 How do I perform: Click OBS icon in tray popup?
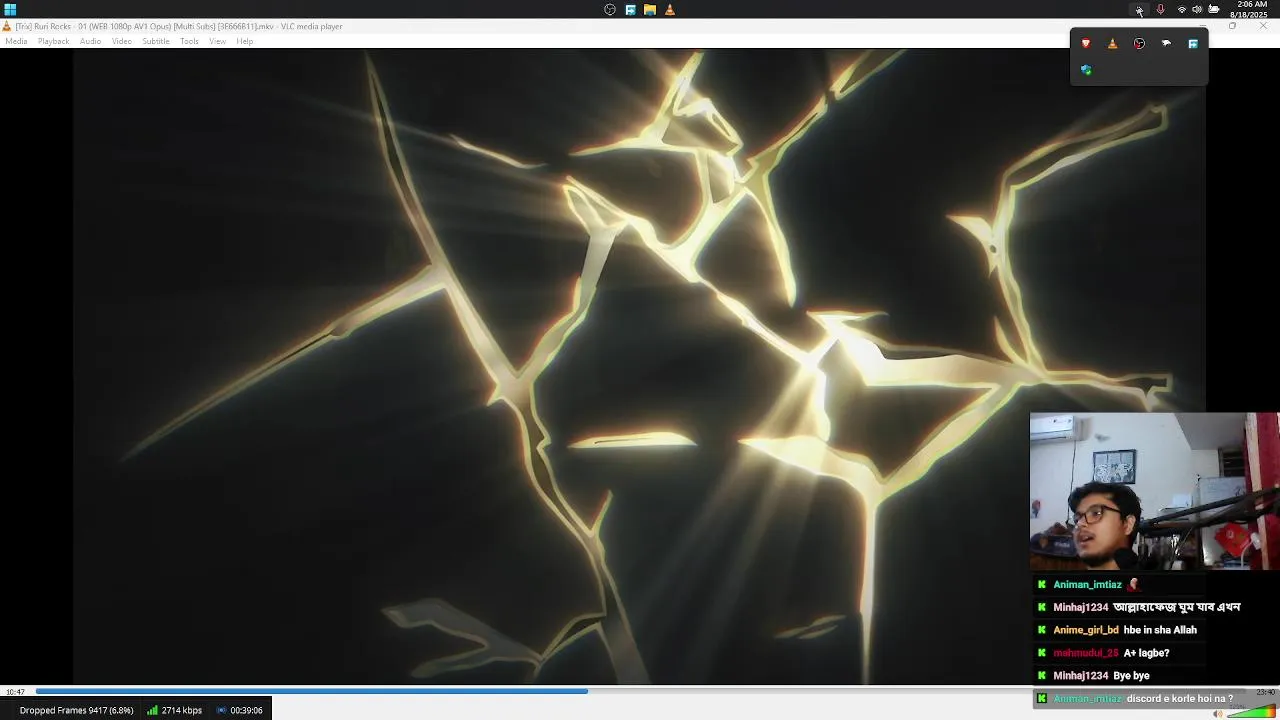point(1139,44)
